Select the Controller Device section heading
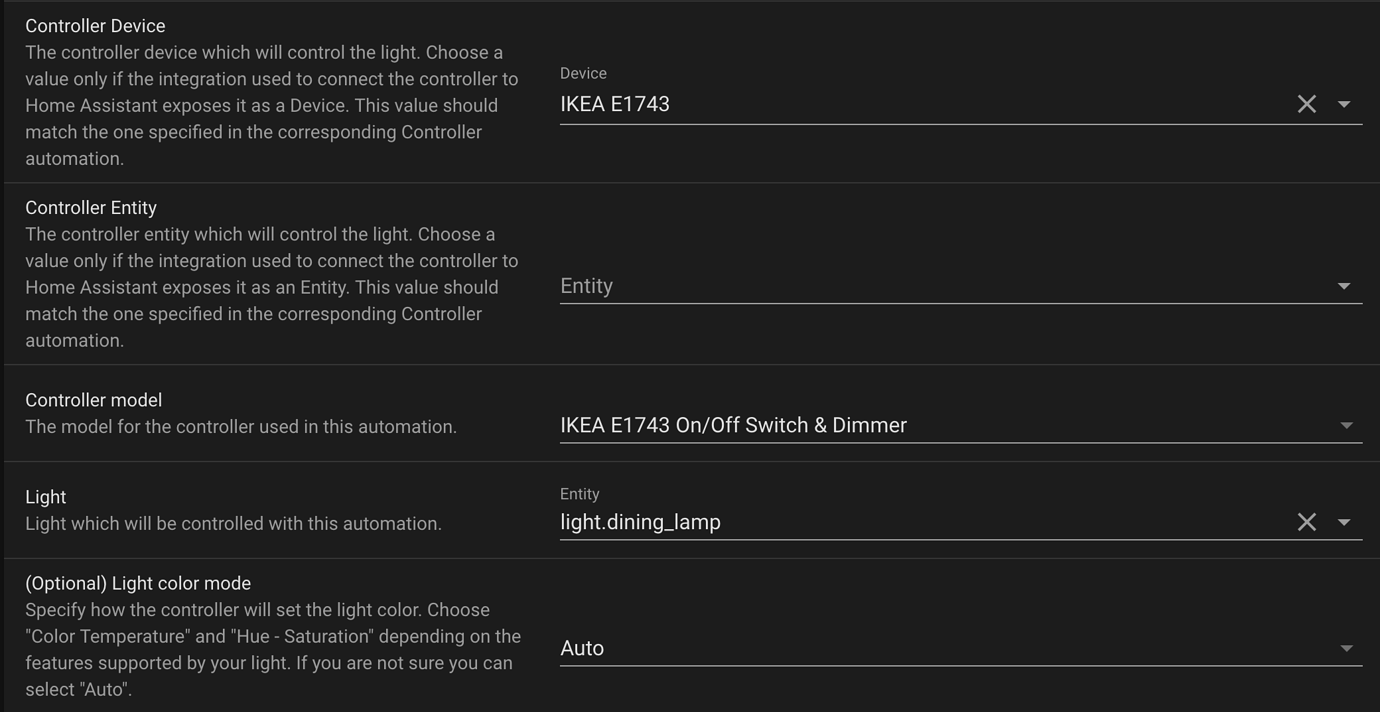The height and width of the screenshot is (712, 1380). 95,25
